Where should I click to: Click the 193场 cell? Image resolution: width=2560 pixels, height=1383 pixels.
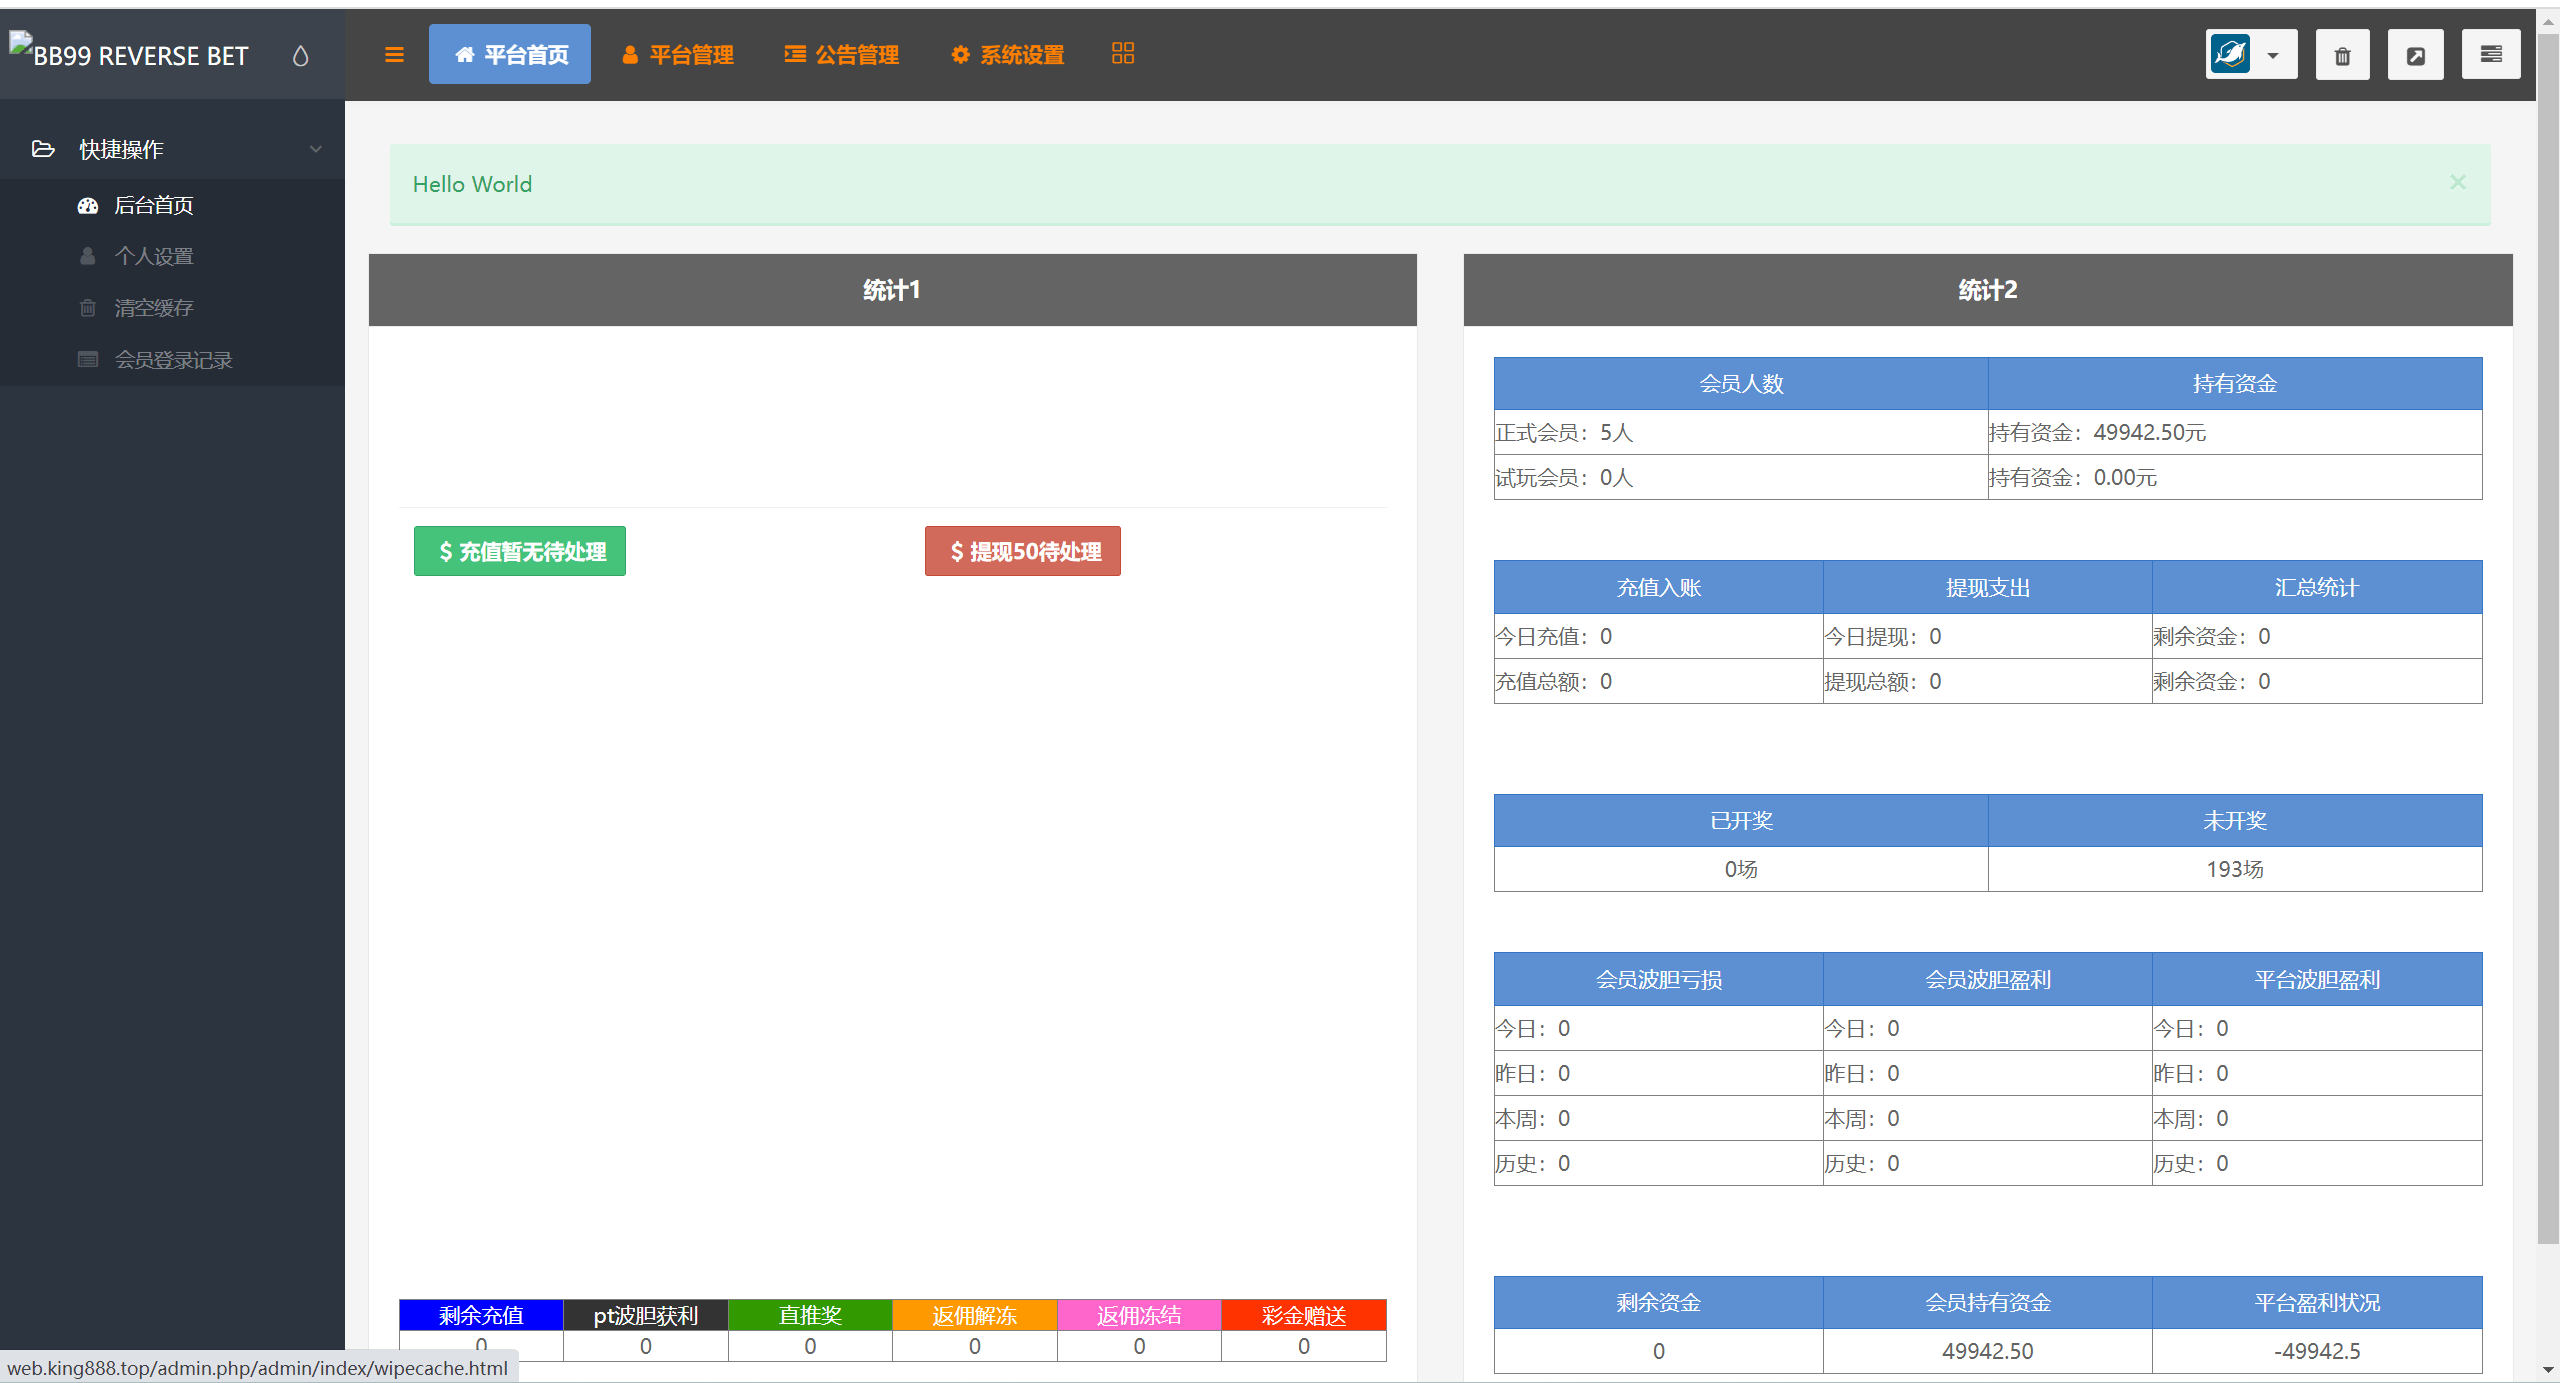(x=2235, y=869)
